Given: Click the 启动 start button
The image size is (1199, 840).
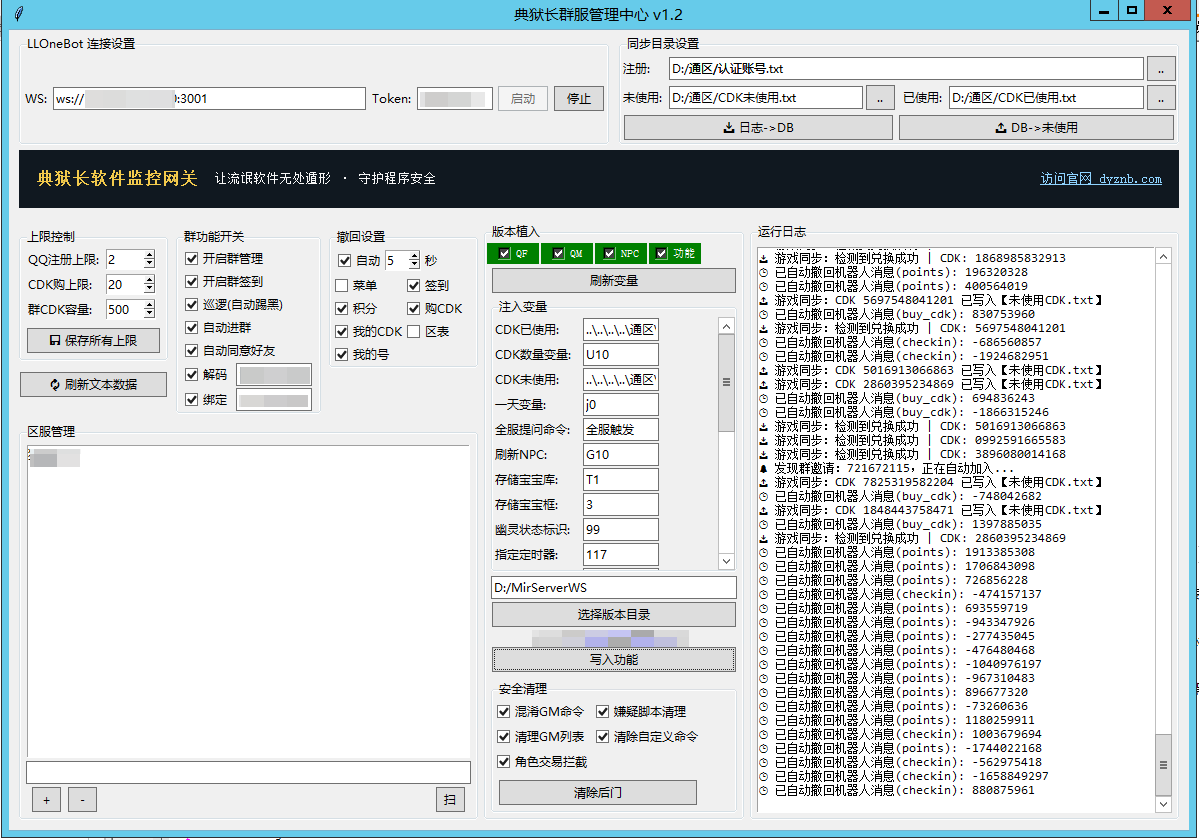Looking at the screenshot, I should [x=523, y=99].
